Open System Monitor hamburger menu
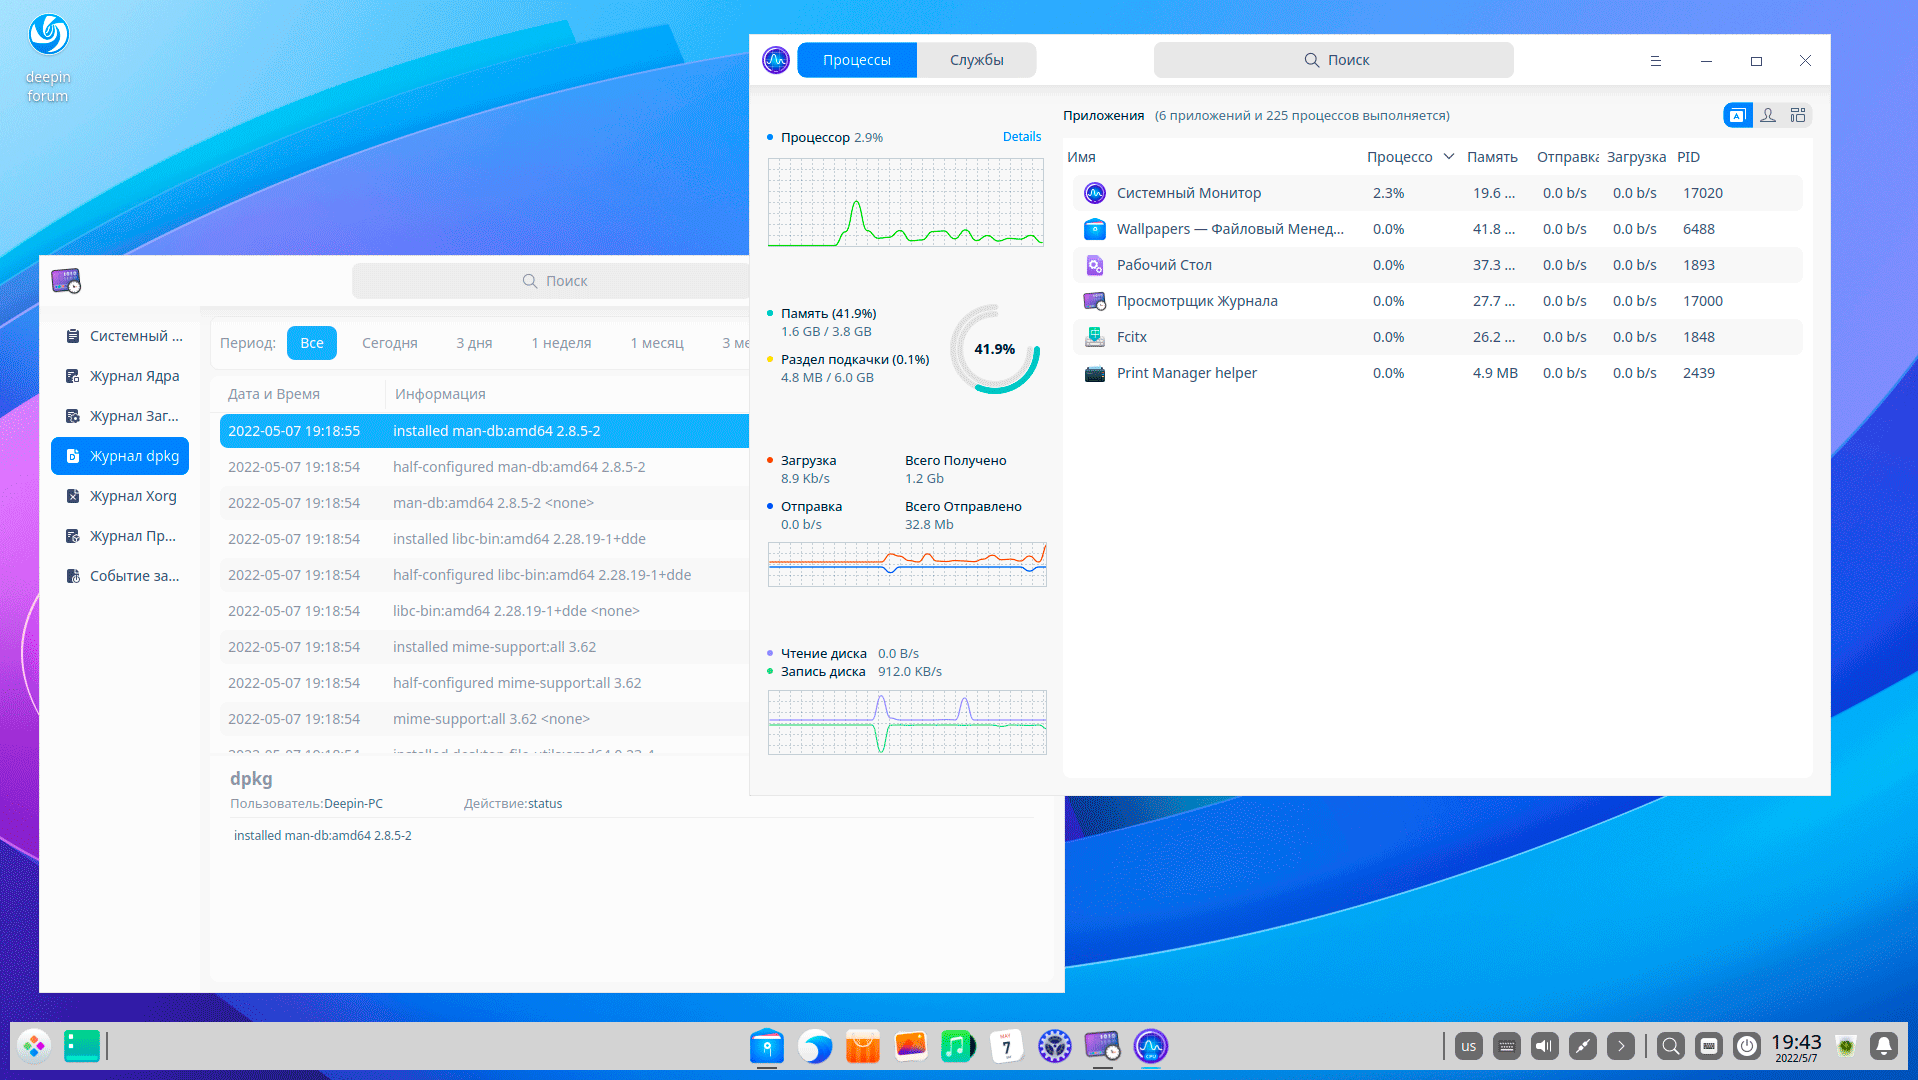 point(1655,61)
